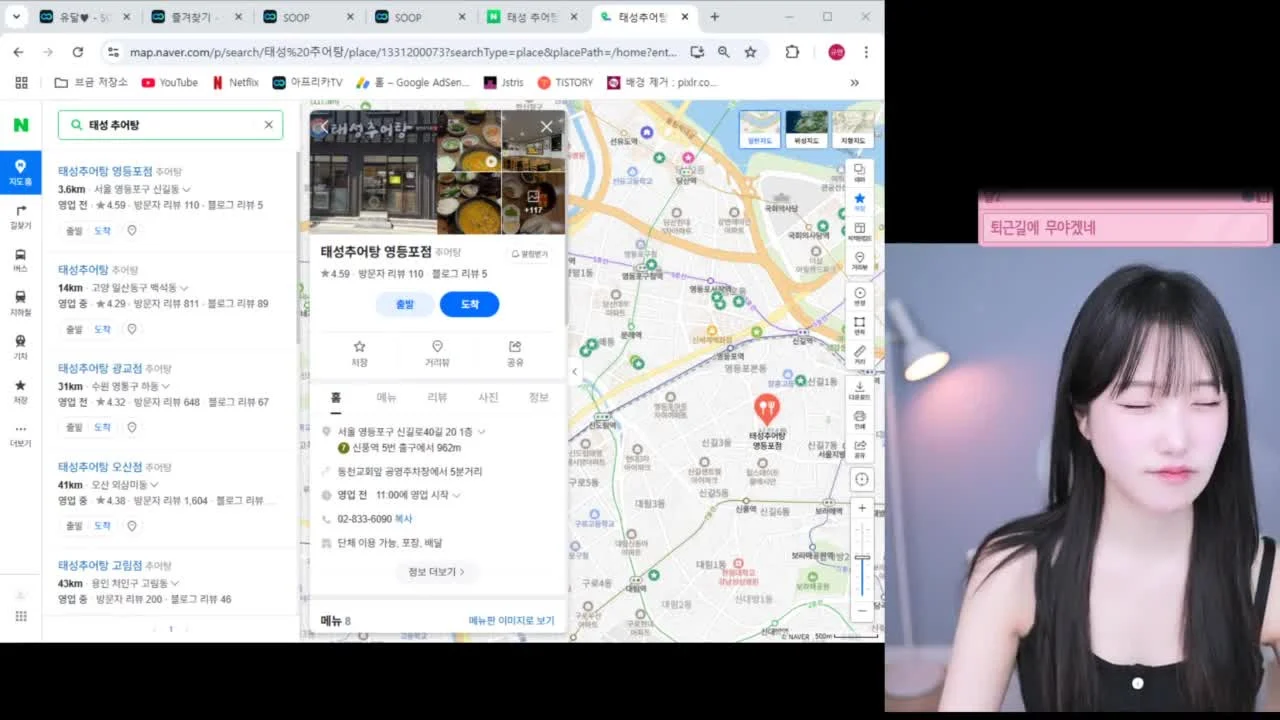Expand address dropdown for 오산 외삼미동 result
Viewport: 1280px width, 720px height.
click(x=153, y=485)
